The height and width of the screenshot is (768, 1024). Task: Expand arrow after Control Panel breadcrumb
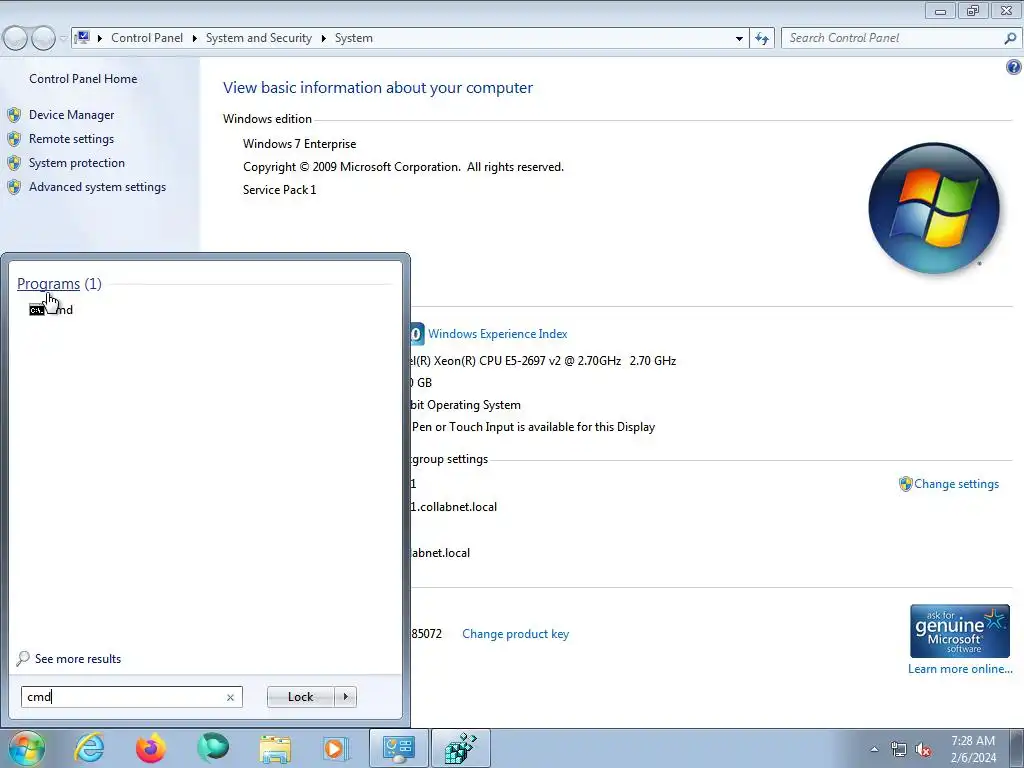[195, 39]
